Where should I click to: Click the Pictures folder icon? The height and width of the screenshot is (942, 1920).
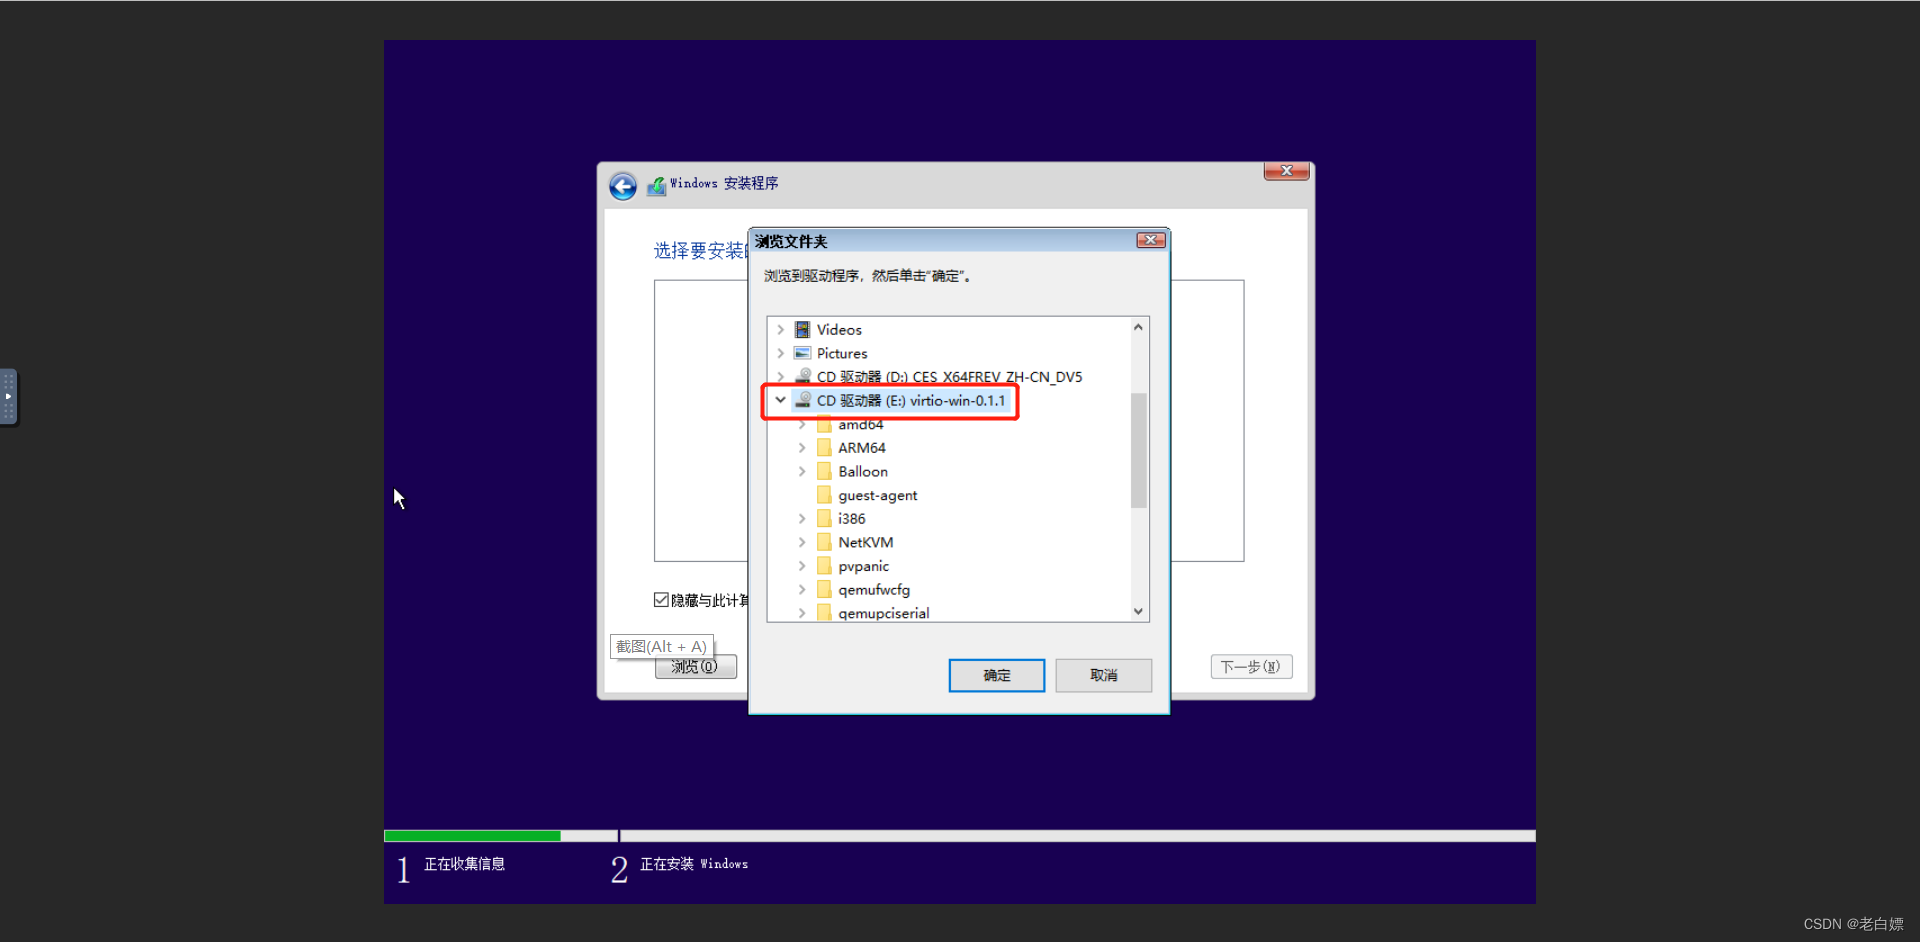pyautogui.click(x=802, y=353)
